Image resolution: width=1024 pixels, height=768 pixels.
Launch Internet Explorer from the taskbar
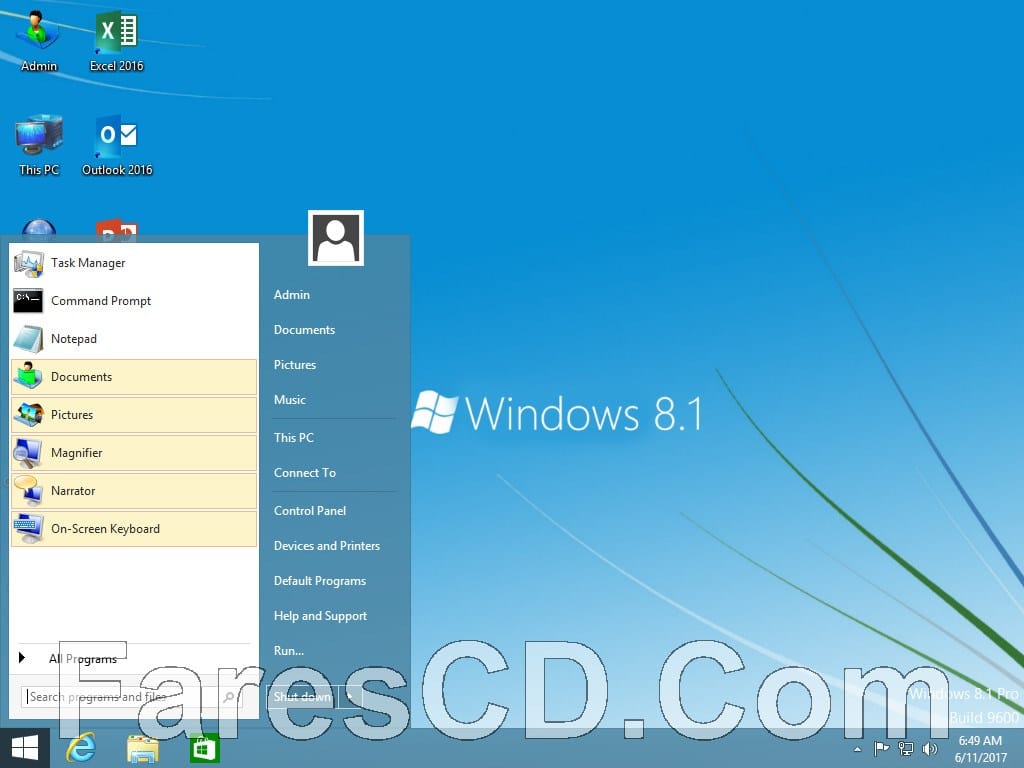coord(82,748)
